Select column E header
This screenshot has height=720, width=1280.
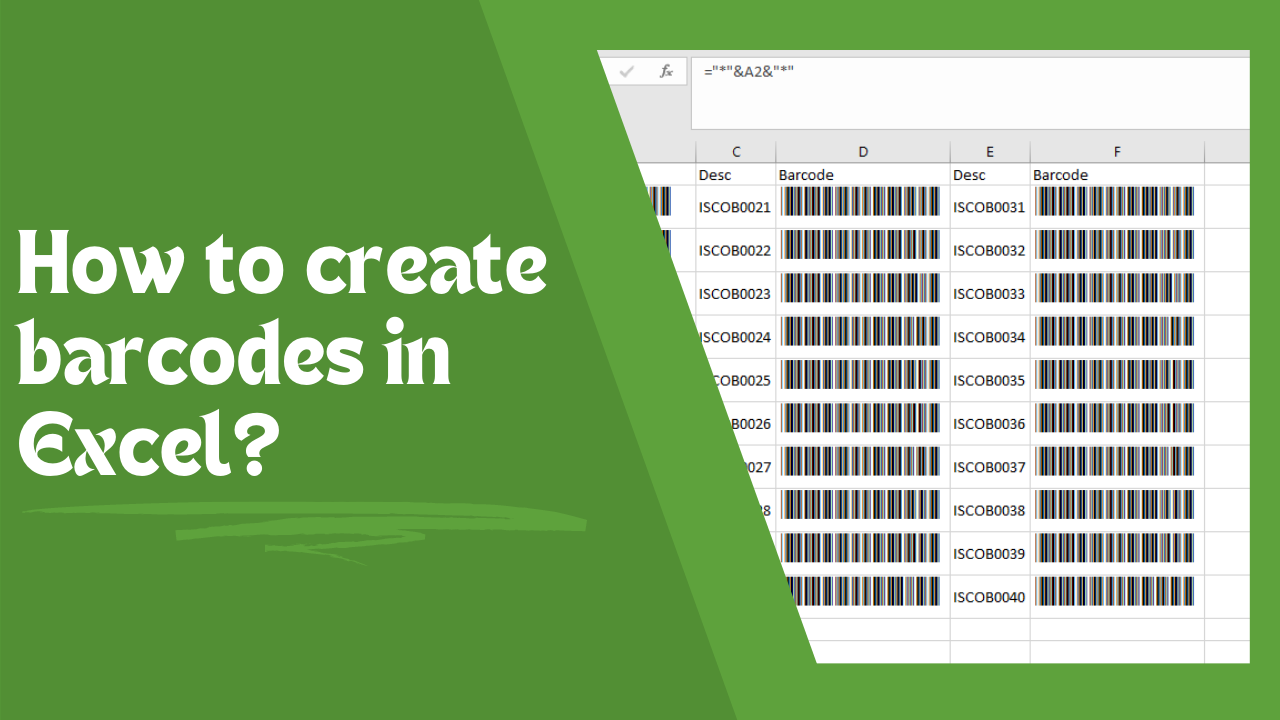click(x=990, y=152)
